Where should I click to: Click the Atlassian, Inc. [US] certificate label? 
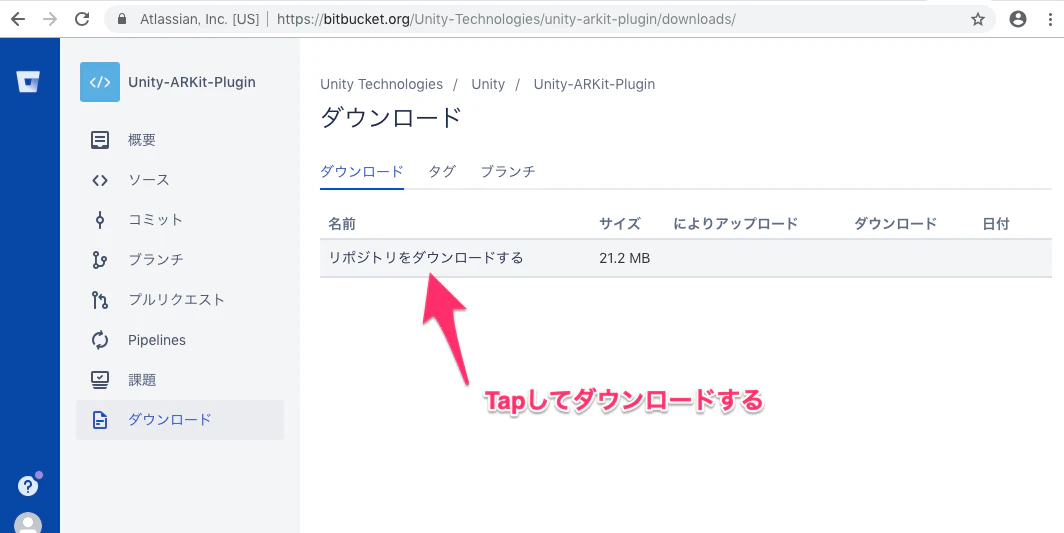coord(200,20)
